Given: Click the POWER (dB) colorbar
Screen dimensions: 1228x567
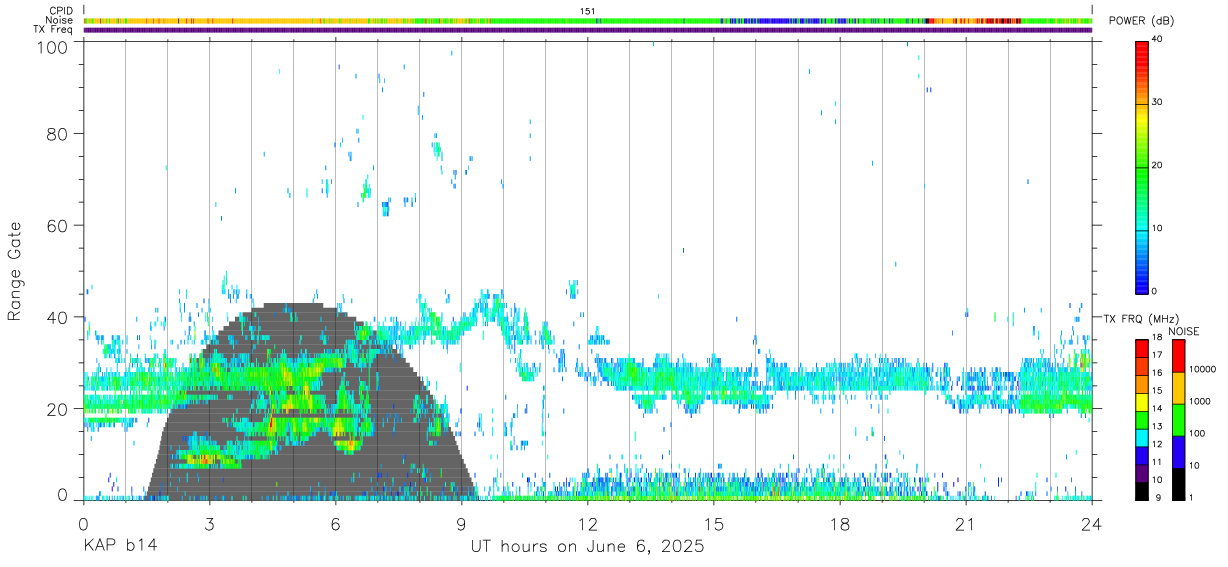Looking at the screenshot, I should [1141, 166].
